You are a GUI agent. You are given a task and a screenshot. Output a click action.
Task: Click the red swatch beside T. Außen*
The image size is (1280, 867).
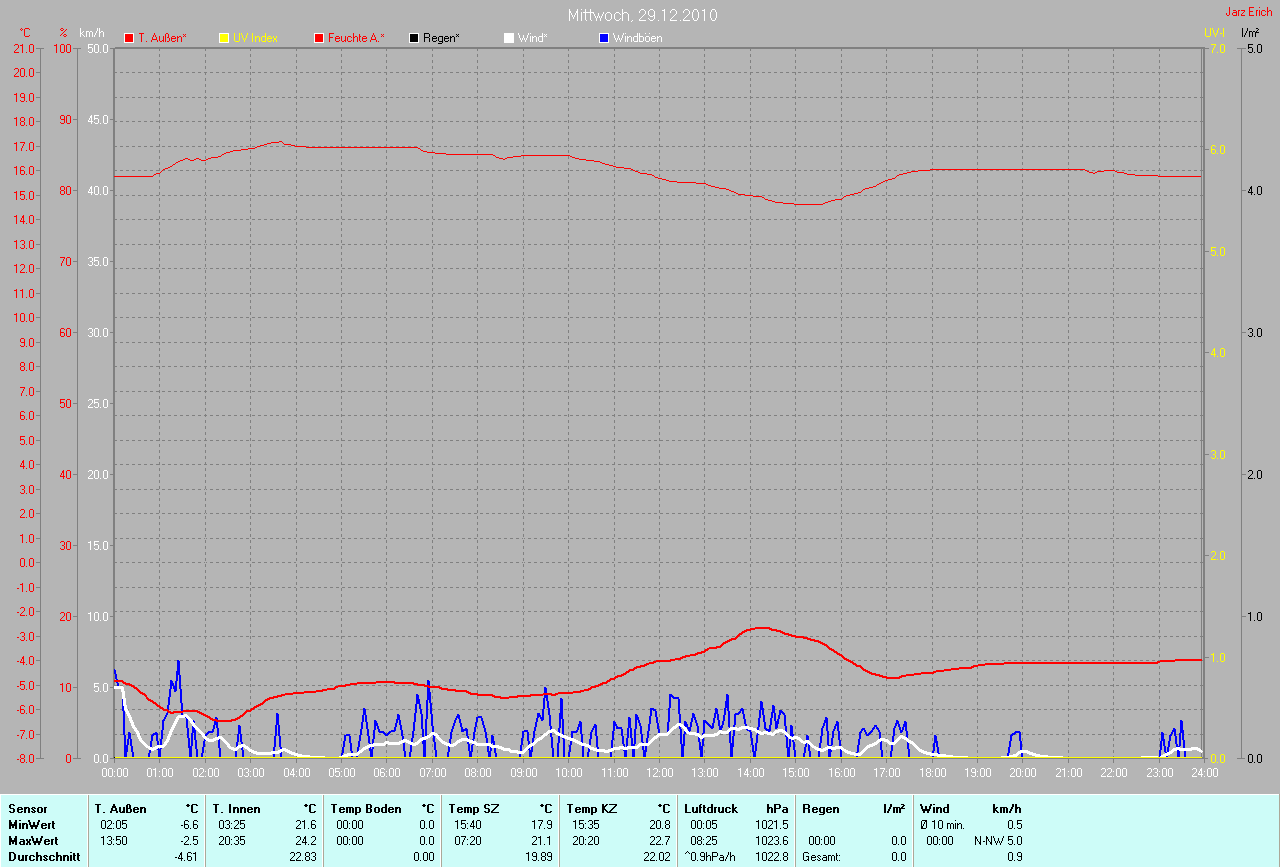coord(129,38)
